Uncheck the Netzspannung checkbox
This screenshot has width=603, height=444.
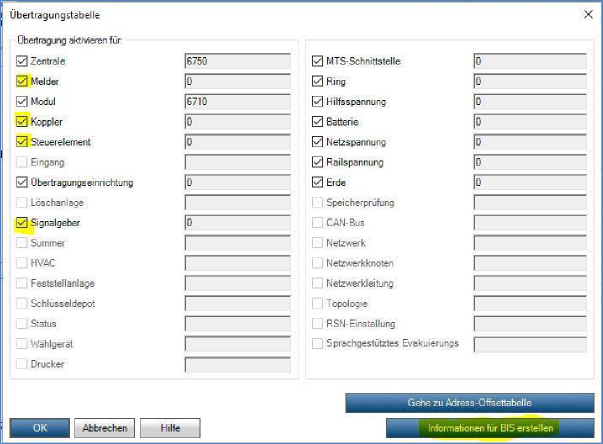(317, 142)
